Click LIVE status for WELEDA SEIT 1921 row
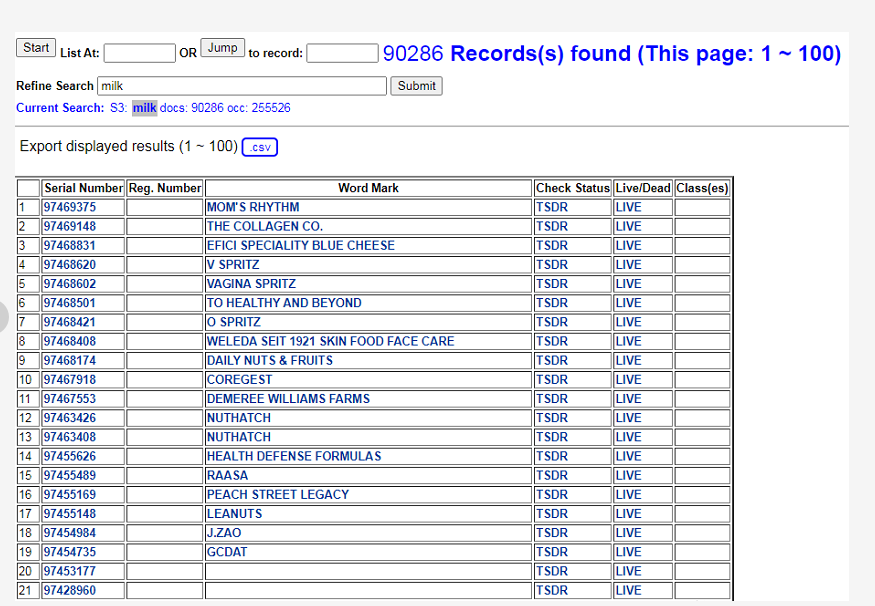Viewport: 875px width, 606px height. click(628, 341)
